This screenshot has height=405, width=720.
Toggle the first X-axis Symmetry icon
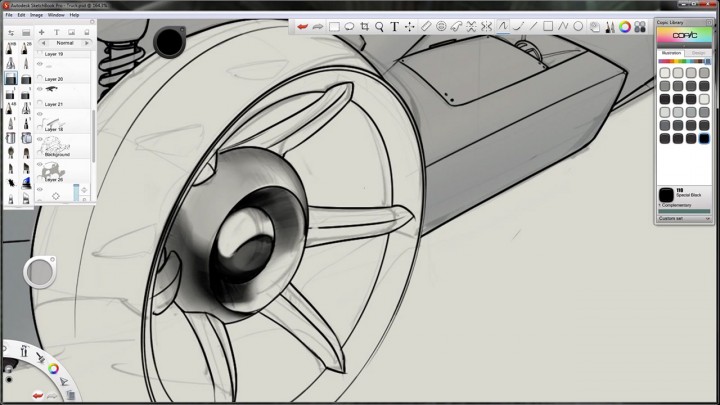coord(471,27)
